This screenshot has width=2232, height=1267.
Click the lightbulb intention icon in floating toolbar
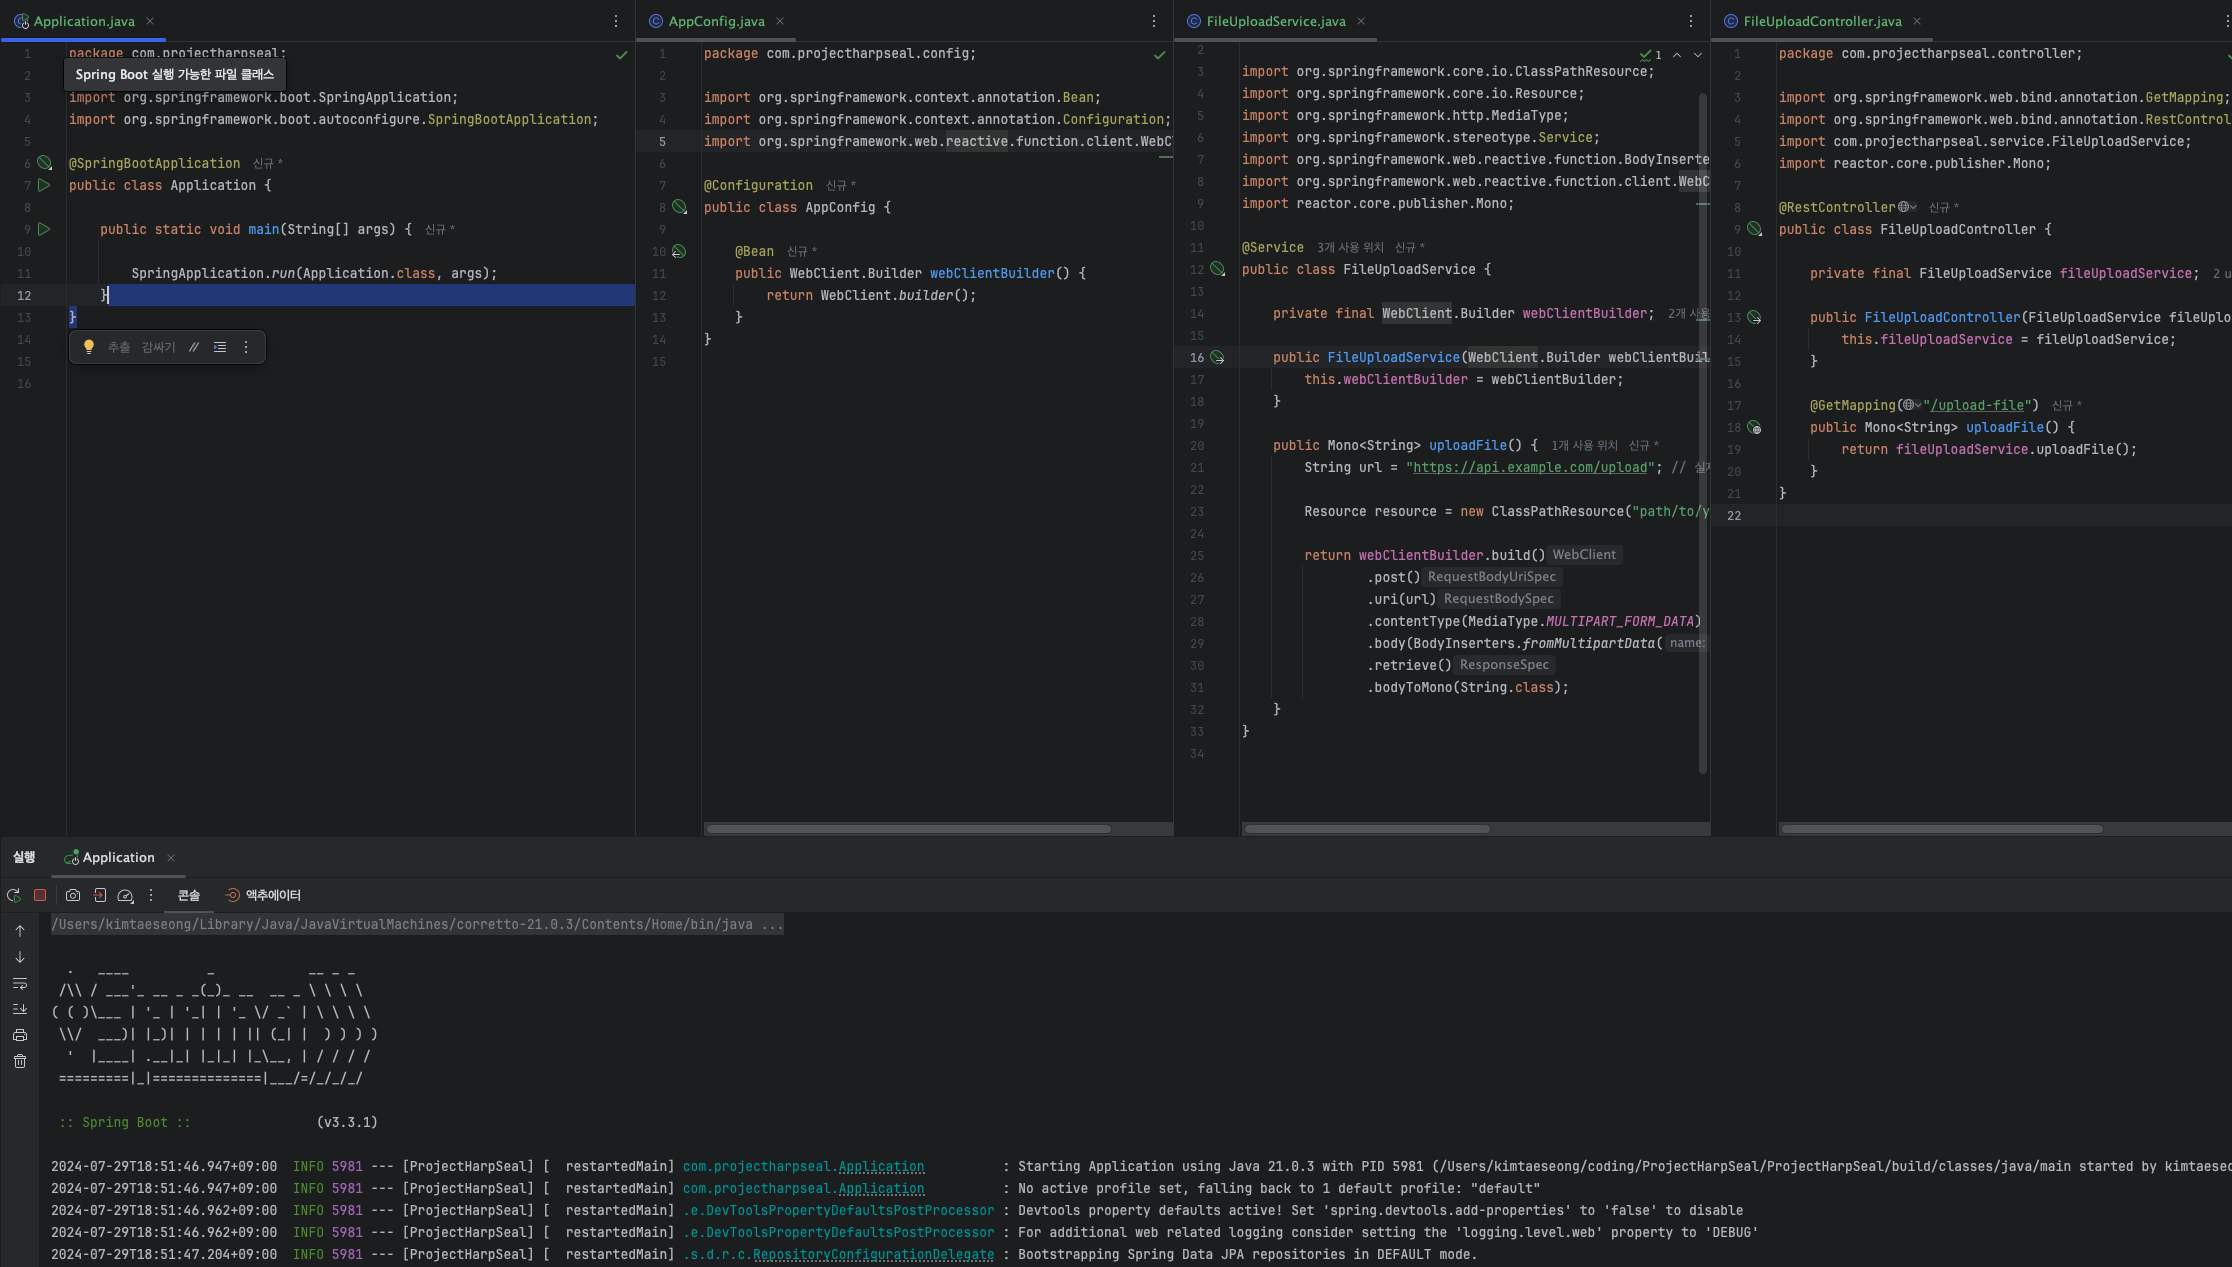tap(88, 347)
